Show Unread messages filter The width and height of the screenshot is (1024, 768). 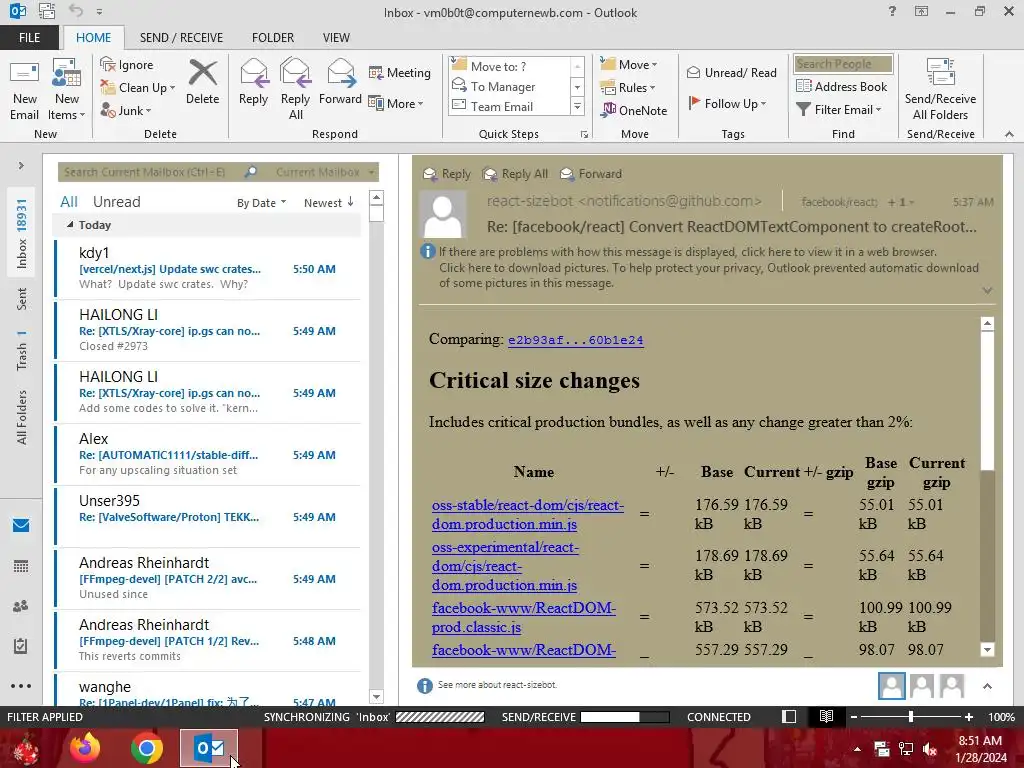pos(116,202)
